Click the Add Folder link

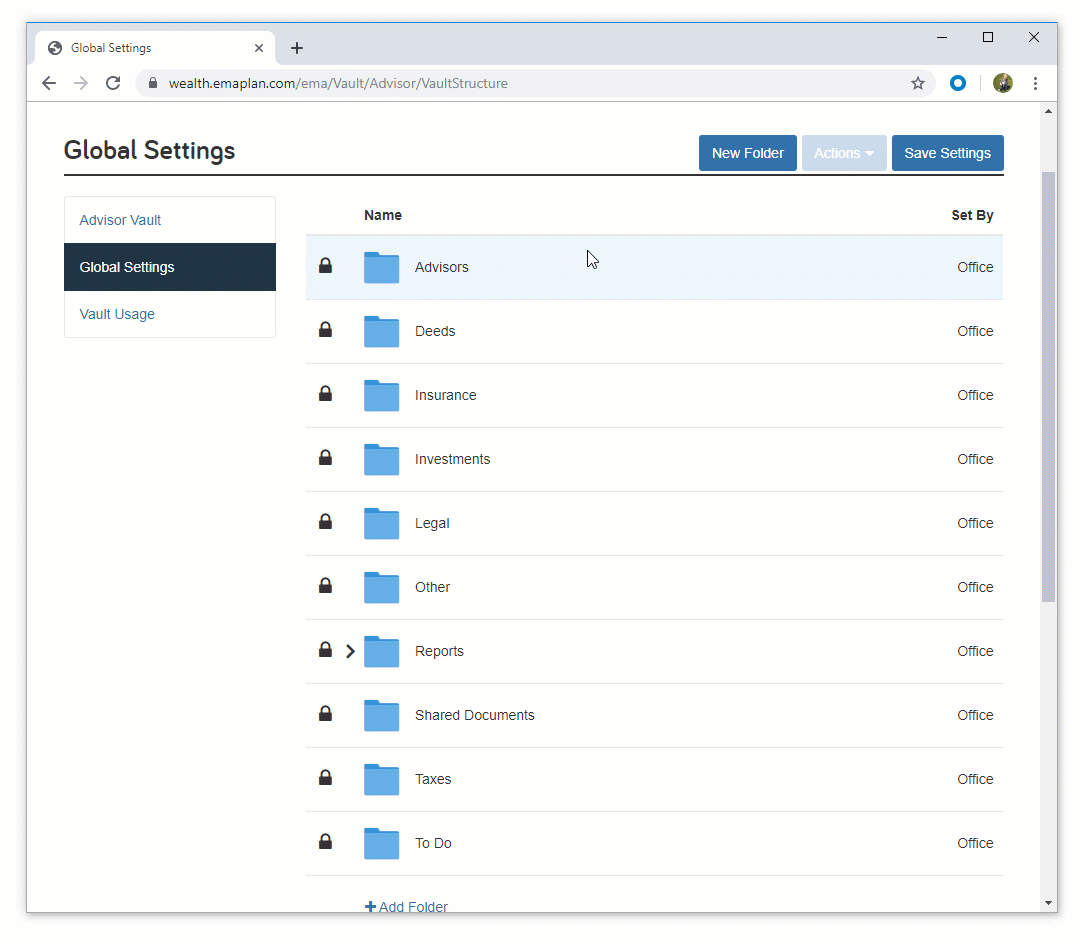point(406,906)
